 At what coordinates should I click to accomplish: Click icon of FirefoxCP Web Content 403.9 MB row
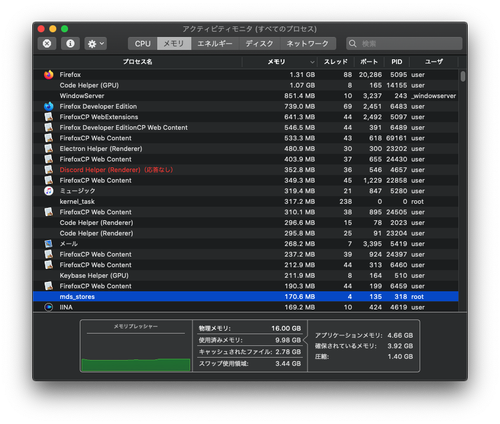49,159
